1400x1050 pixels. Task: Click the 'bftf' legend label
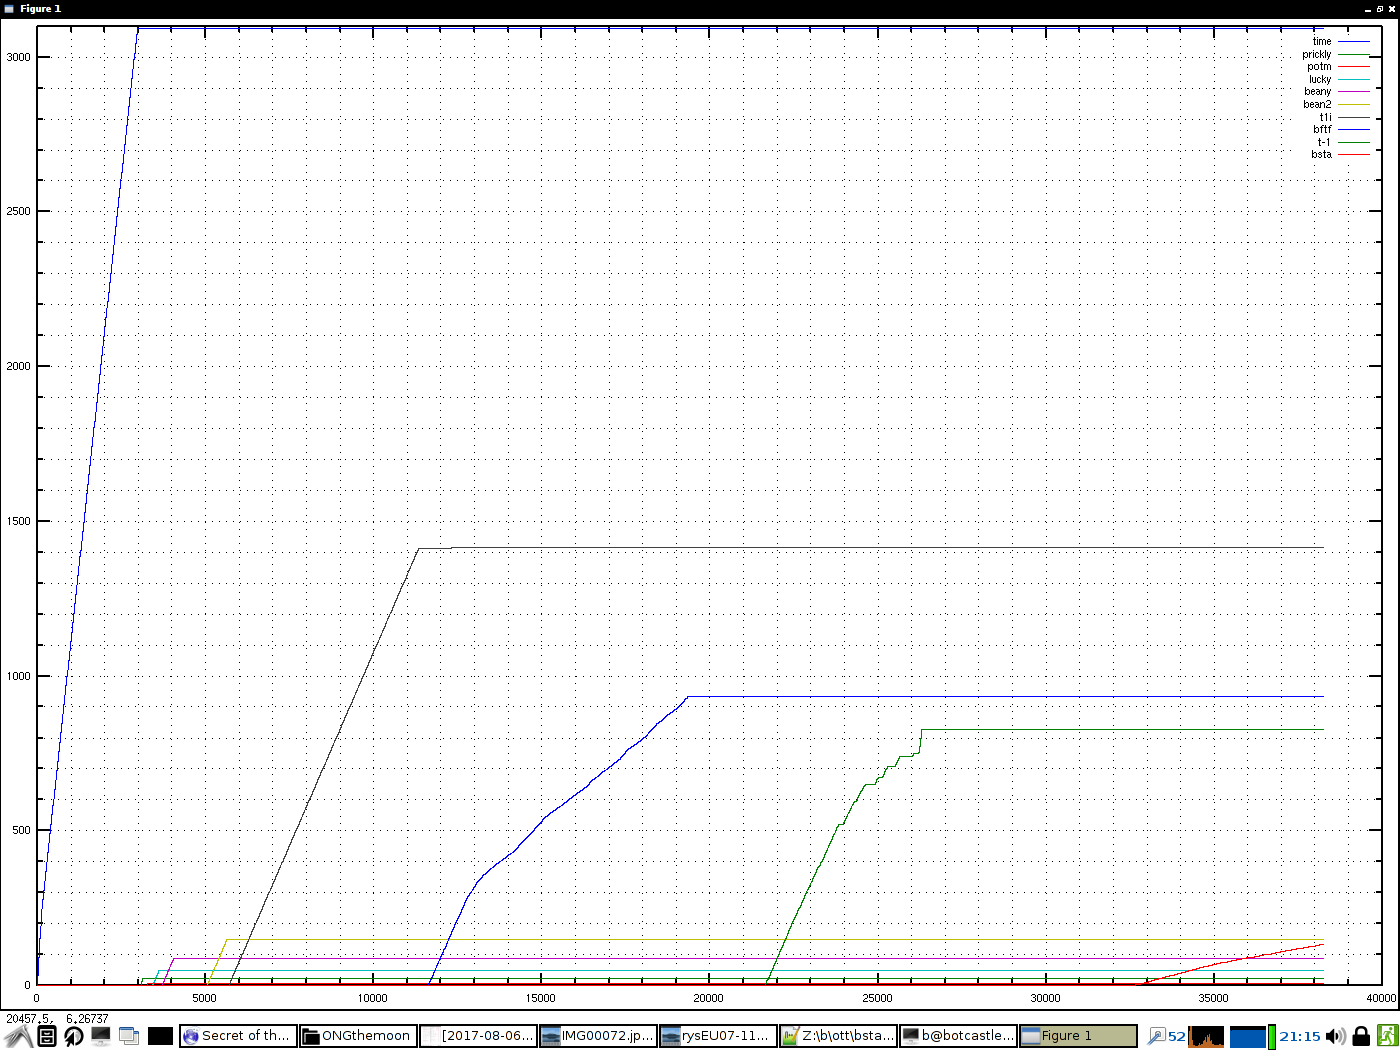click(x=1322, y=130)
